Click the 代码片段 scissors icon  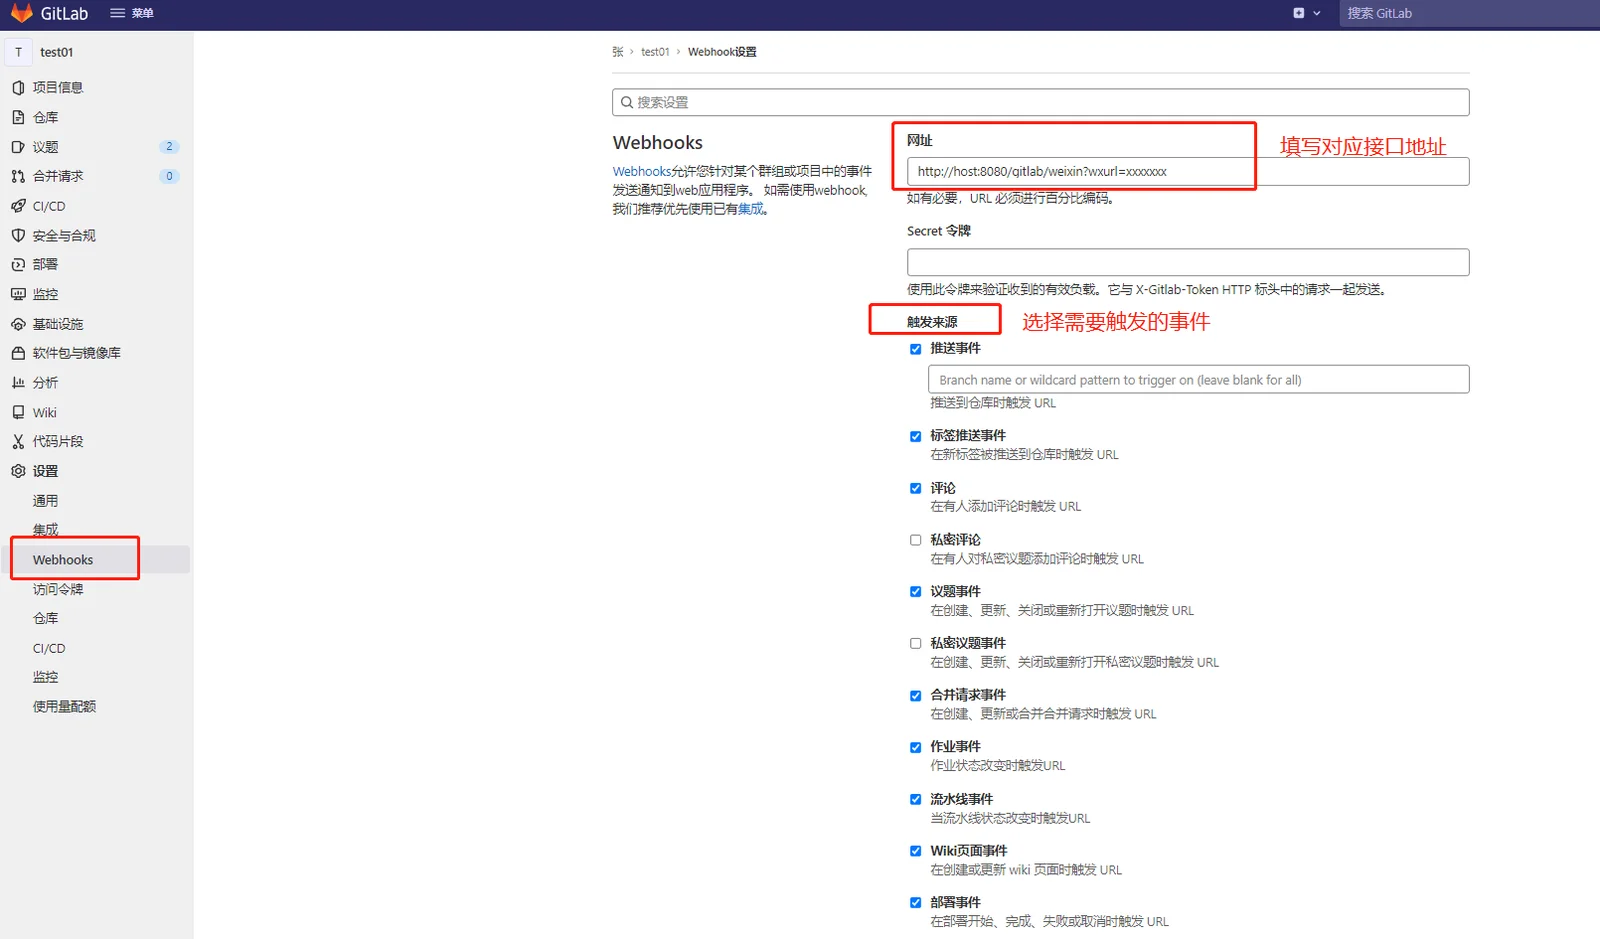pos(18,441)
